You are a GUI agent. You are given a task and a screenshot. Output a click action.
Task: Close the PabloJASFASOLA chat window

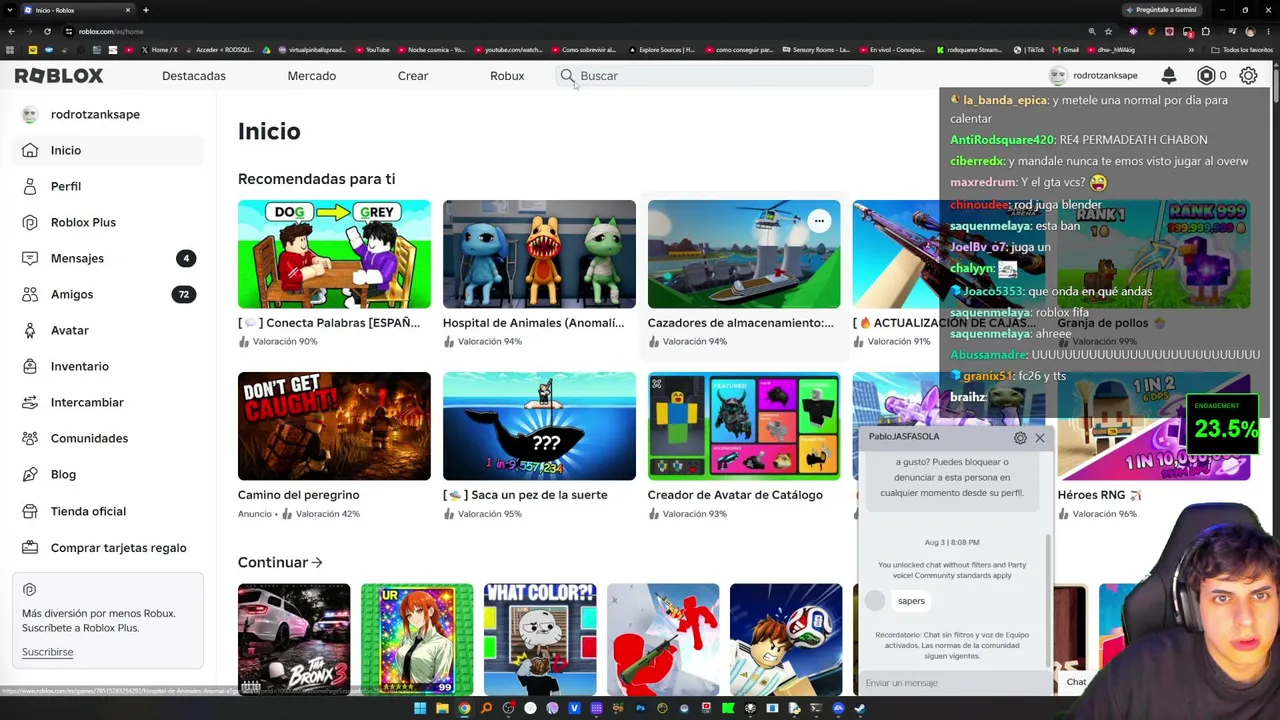tap(1040, 437)
